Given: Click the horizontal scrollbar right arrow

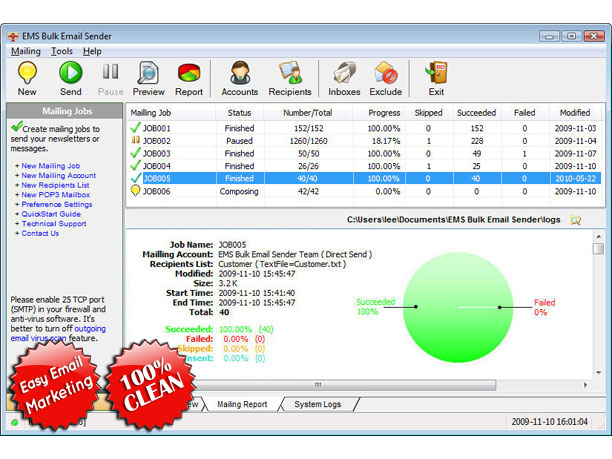Looking at the screenshot, I should pyautogui.click(x=585, y=385).
